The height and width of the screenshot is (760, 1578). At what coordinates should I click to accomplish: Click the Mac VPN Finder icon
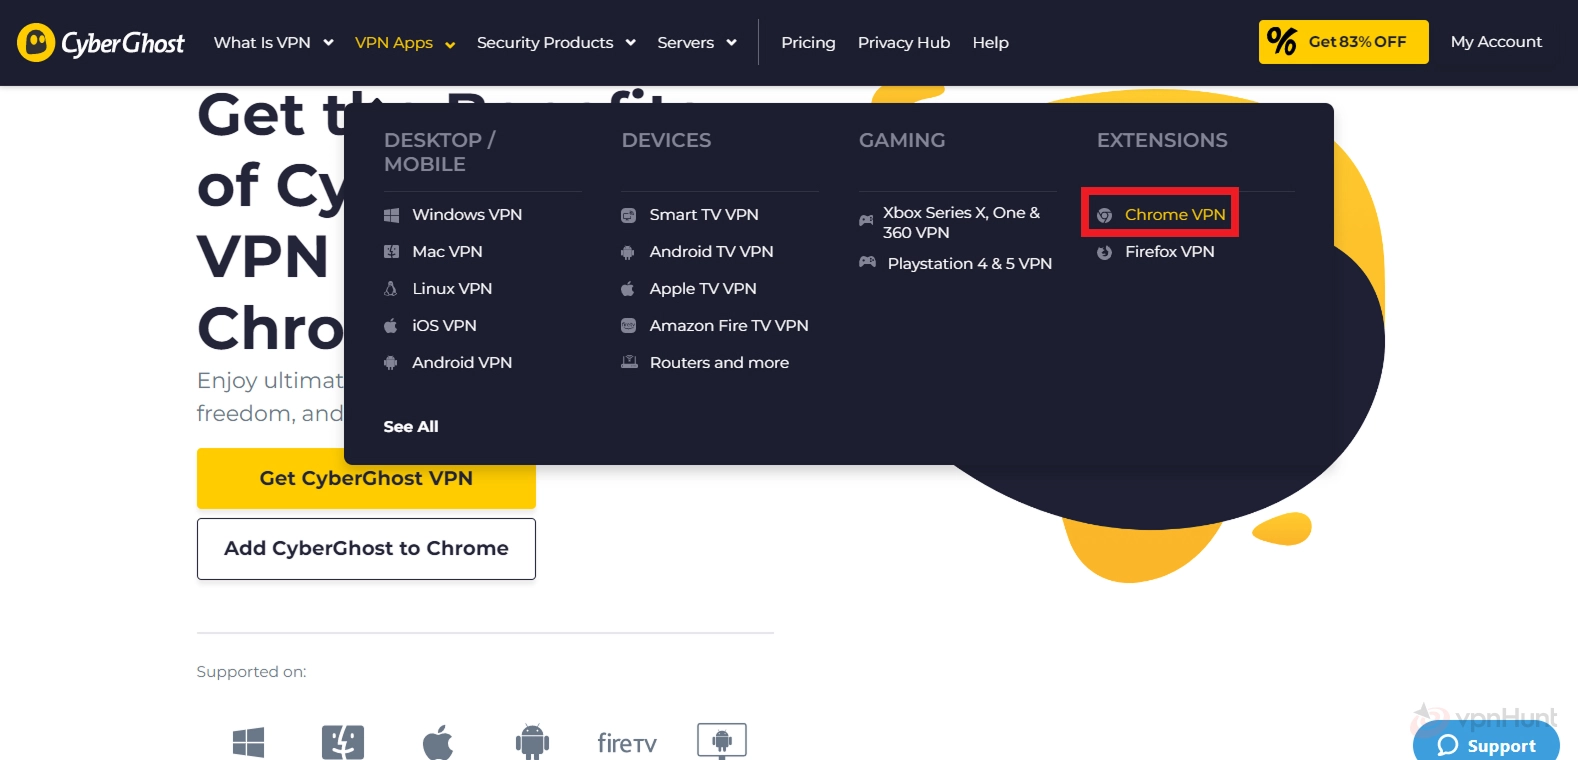click(391, 252)
